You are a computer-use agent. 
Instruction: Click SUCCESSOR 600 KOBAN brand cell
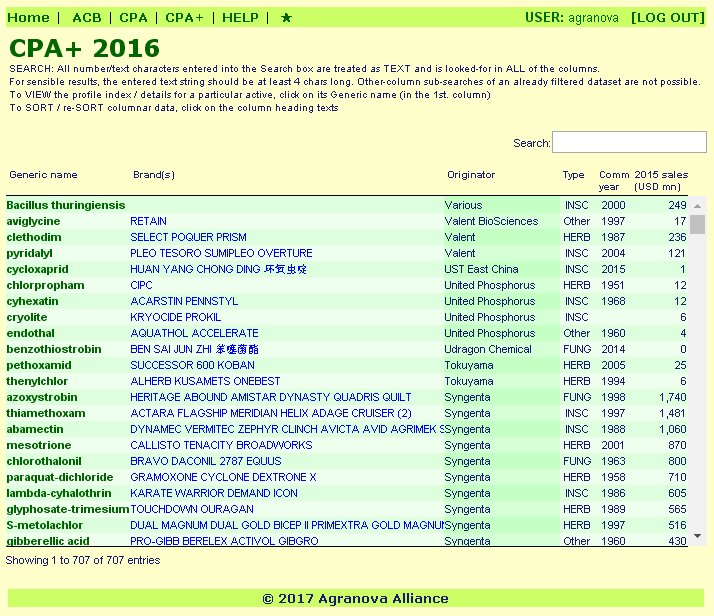click(193, 365)
